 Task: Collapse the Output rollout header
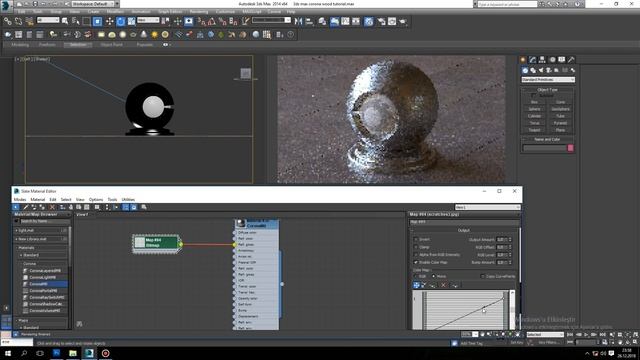click(x=464, y=230)
